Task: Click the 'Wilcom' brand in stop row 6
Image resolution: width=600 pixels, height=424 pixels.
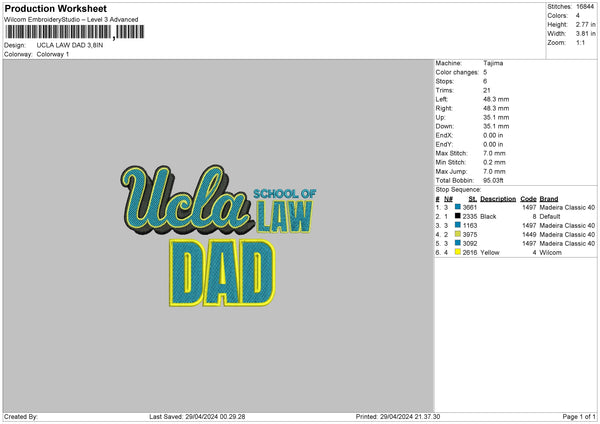Action: (x=551, y=253)
